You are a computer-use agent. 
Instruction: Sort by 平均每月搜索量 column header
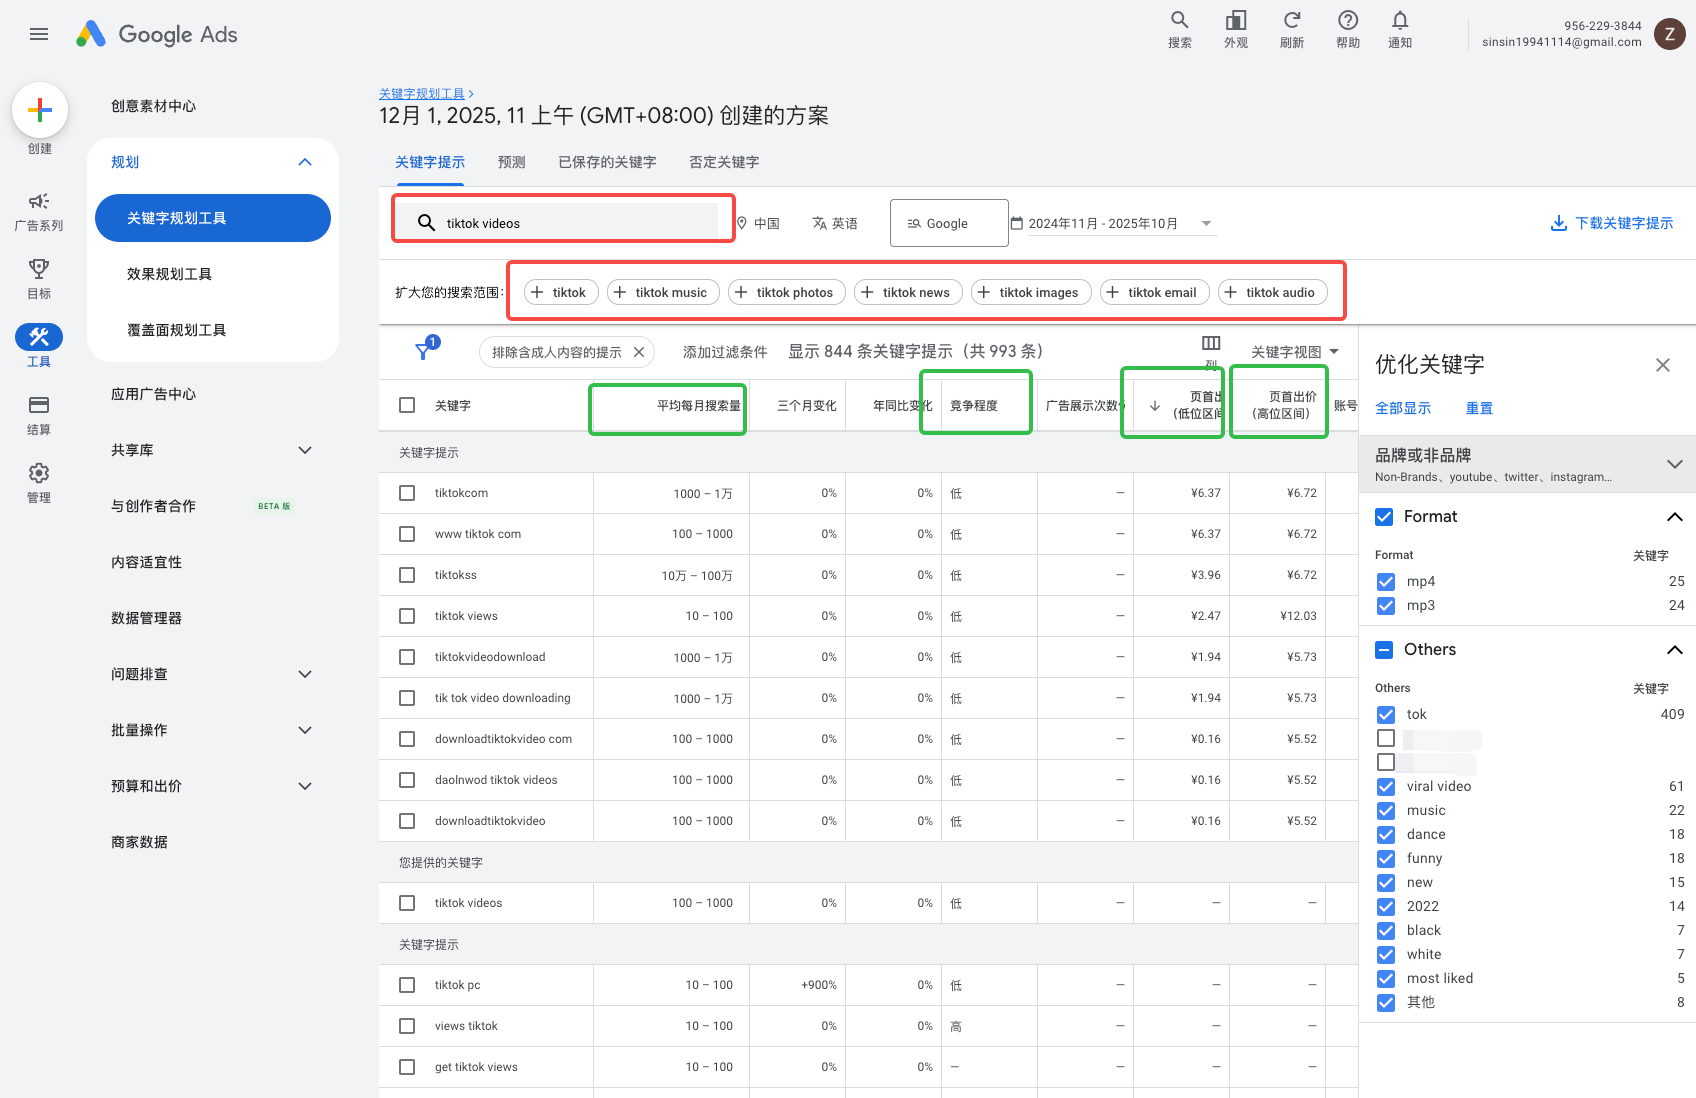tap(699, 405)
